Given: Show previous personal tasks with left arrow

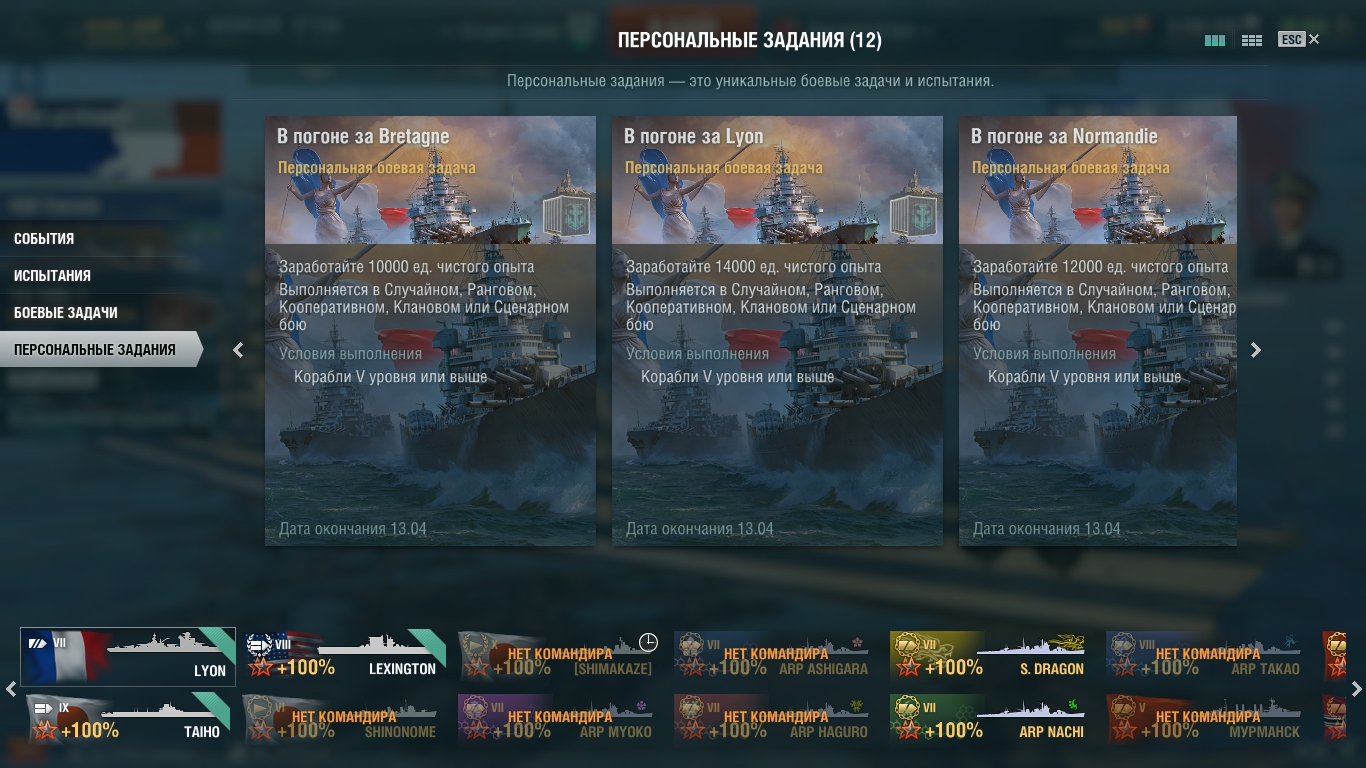Looking at the screenshot, I should pyautogui.click(x=238, y=350).
